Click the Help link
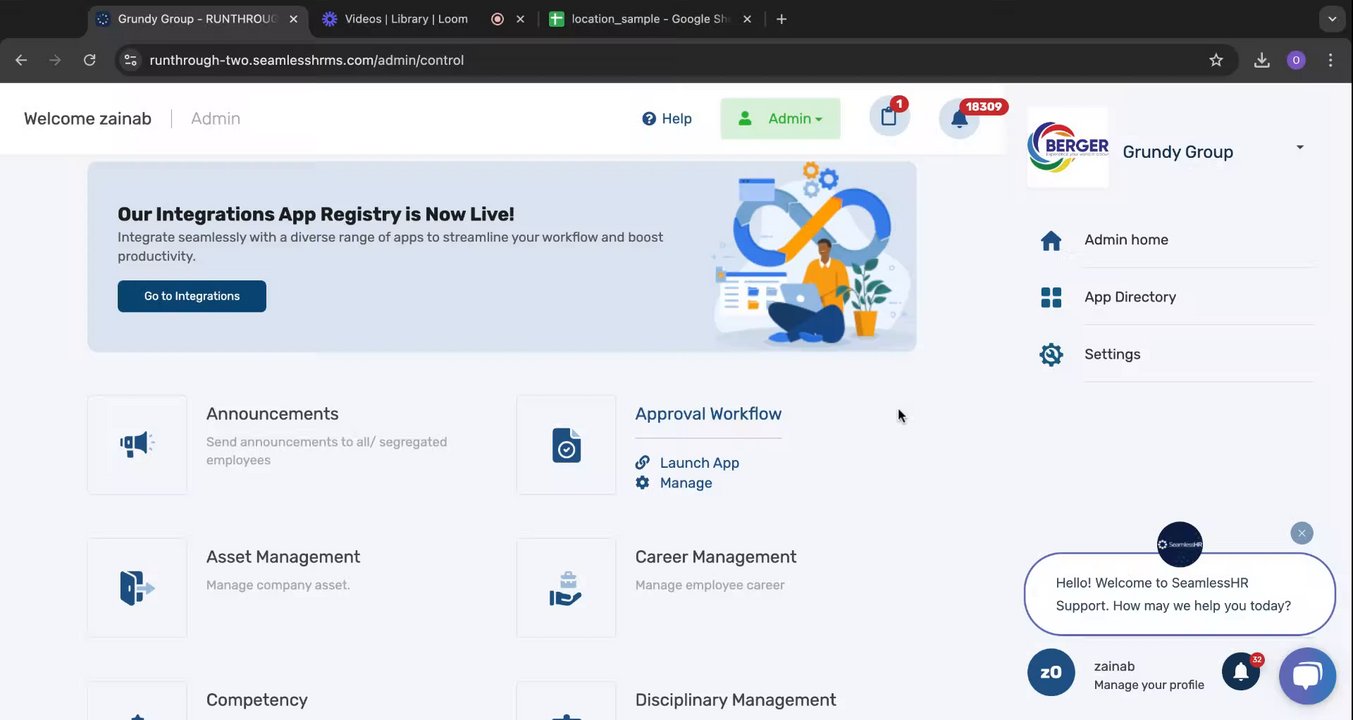 pyautogui.click(x=677, y=118)
